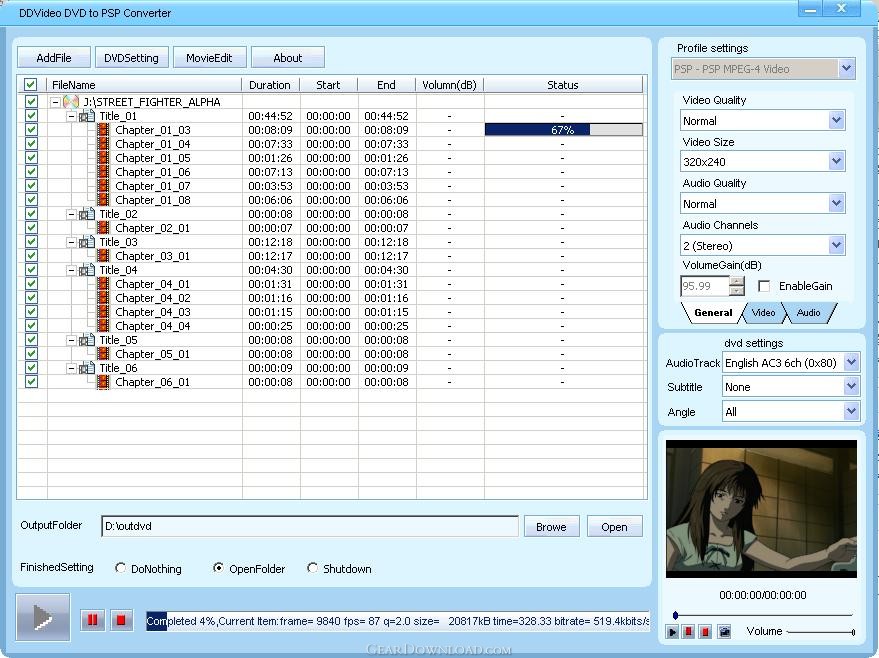Click the Title_05 camera icon
The height and width of the screenshot is (658, 879).
click(87, 340)
